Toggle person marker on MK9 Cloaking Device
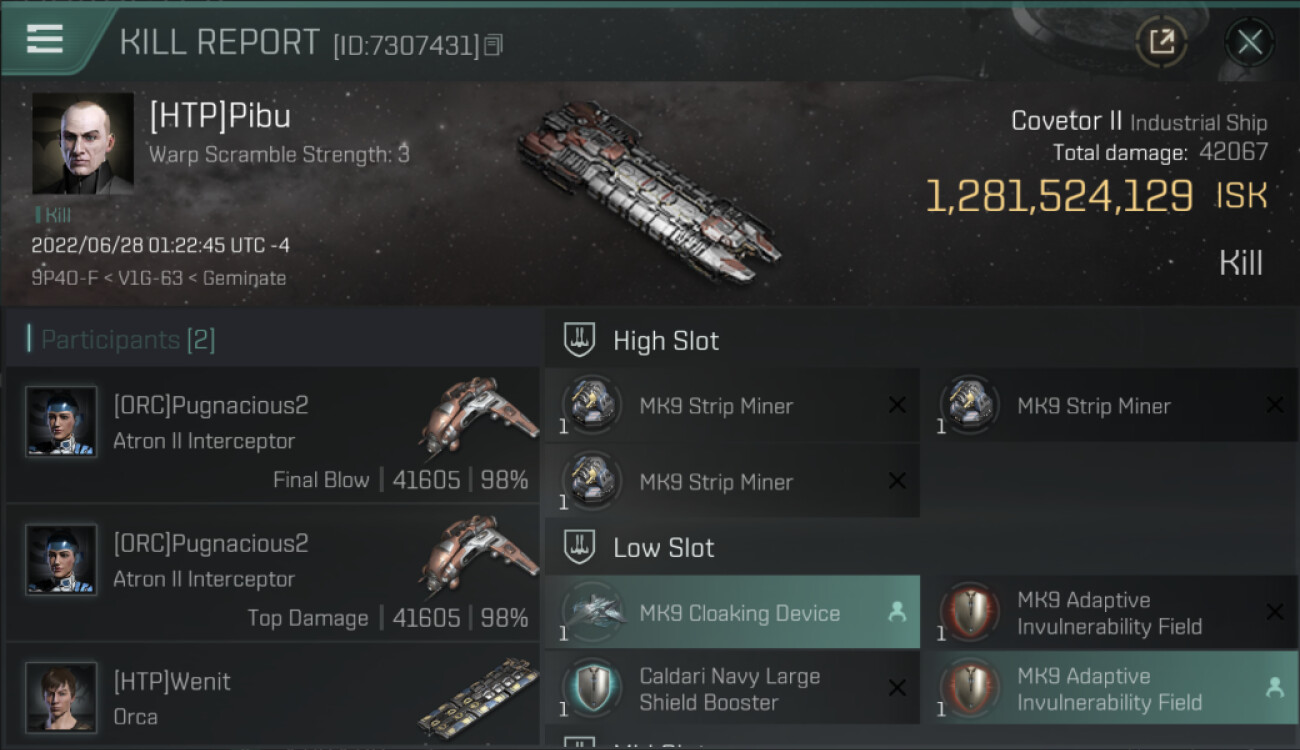1300x750 pixels. pyautogui.click(x=897, y=613)
